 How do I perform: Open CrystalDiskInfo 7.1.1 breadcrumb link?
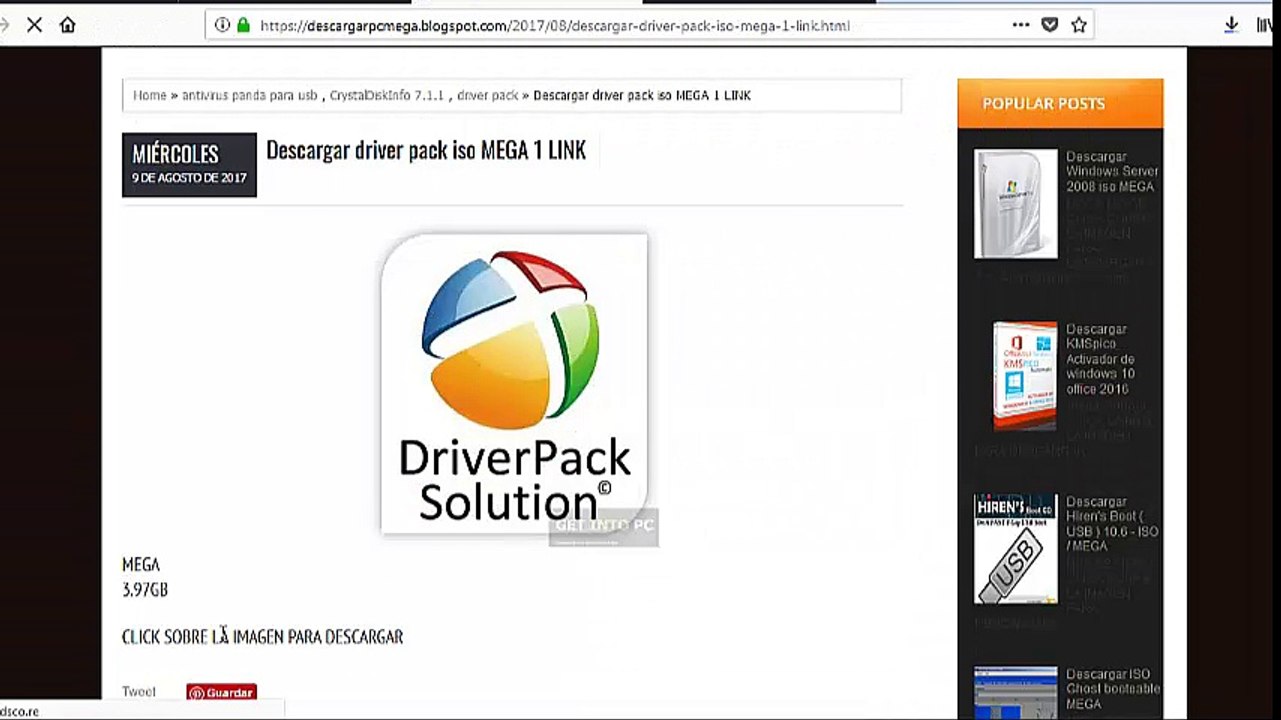tap(386, 95)
